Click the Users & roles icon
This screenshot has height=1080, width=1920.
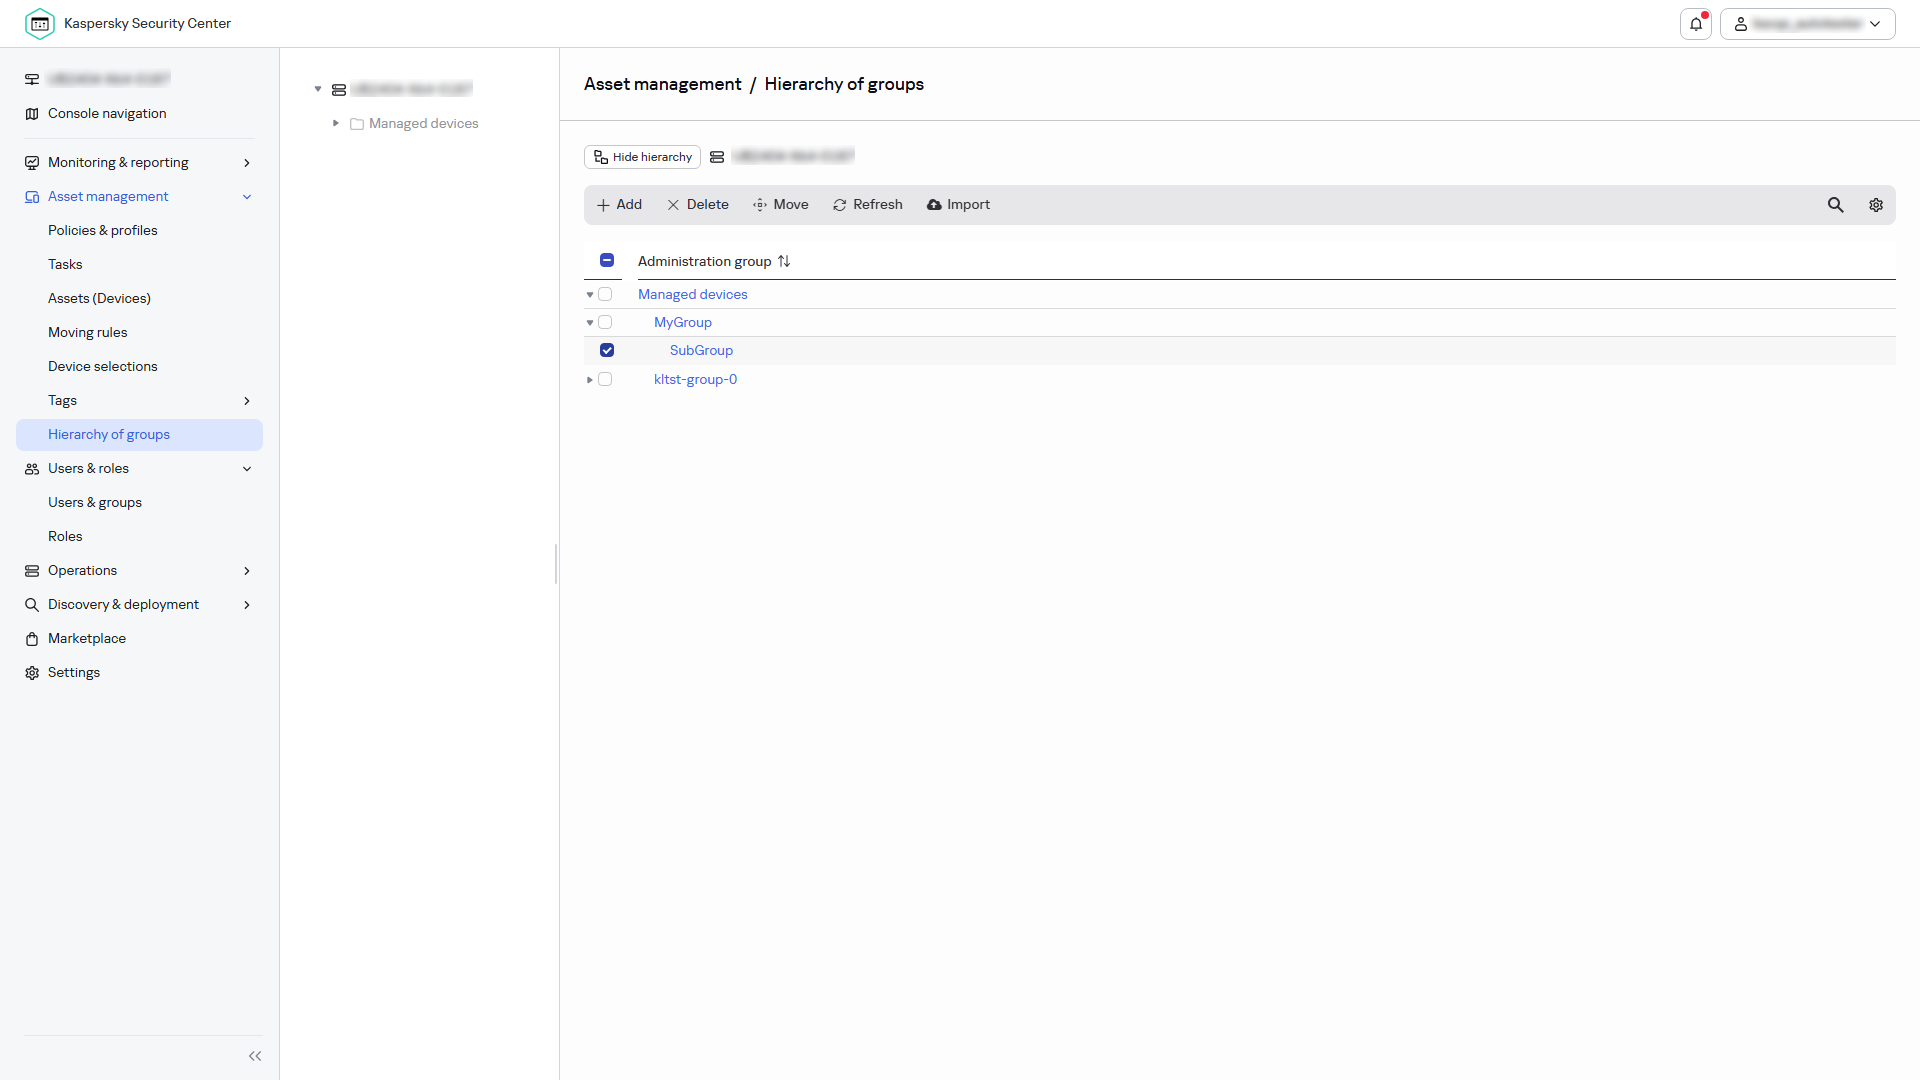click(32, 469)
